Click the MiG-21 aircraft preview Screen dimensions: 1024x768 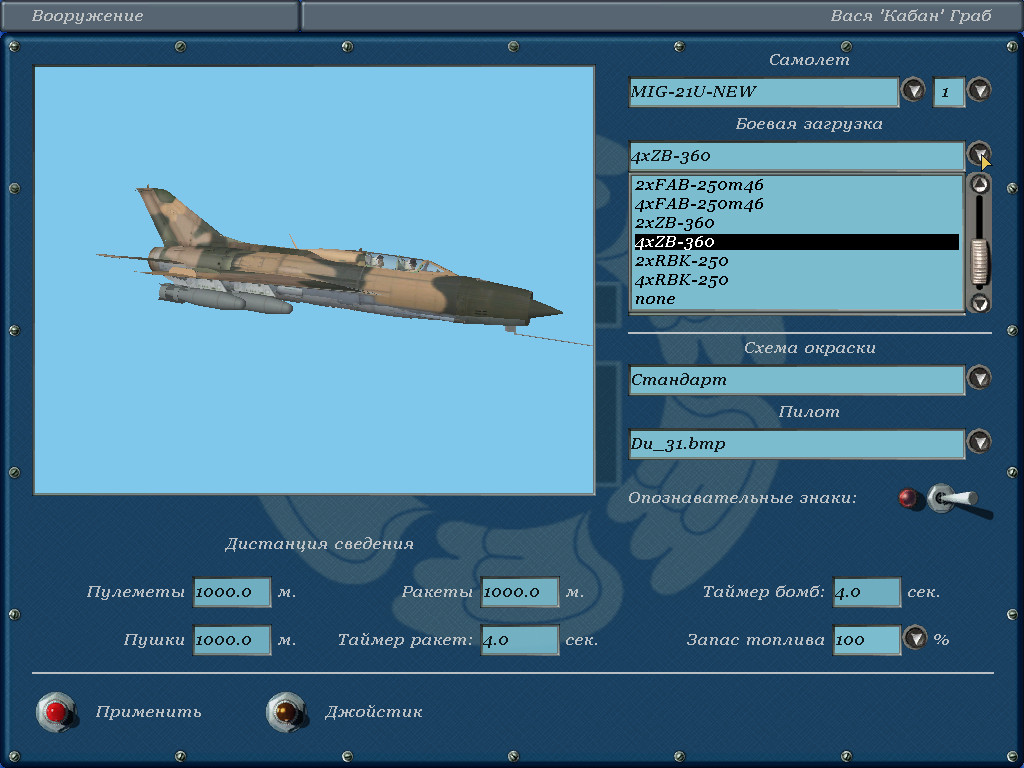click(314, 280)
